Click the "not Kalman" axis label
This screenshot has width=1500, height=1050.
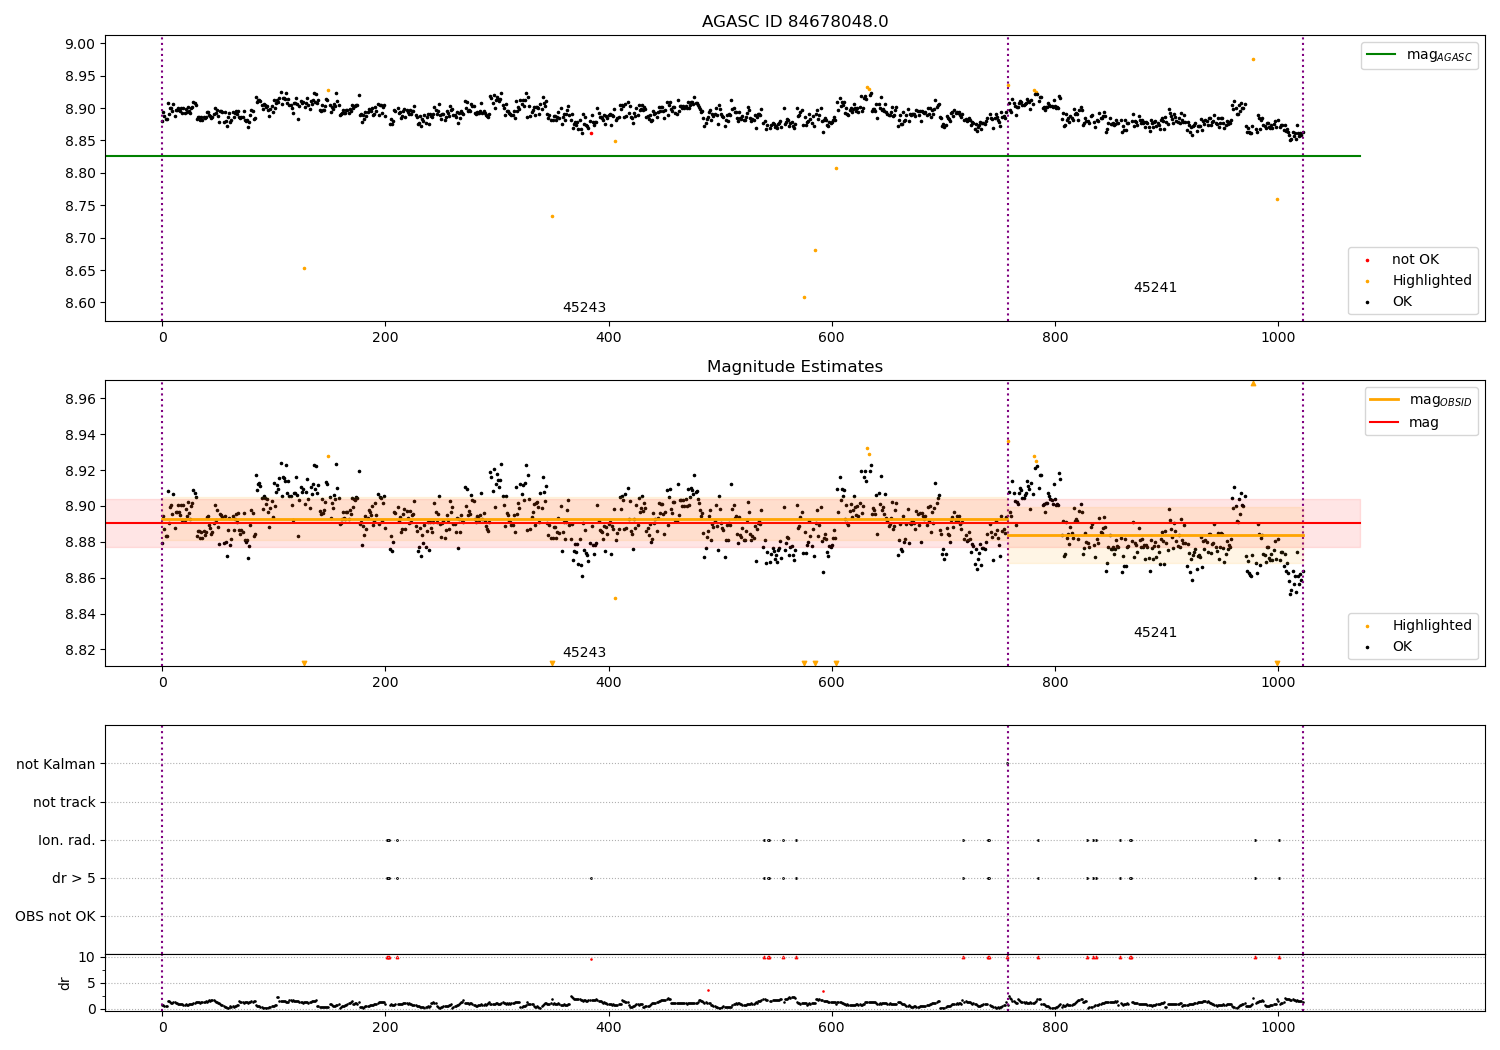(x=56, y=765)
